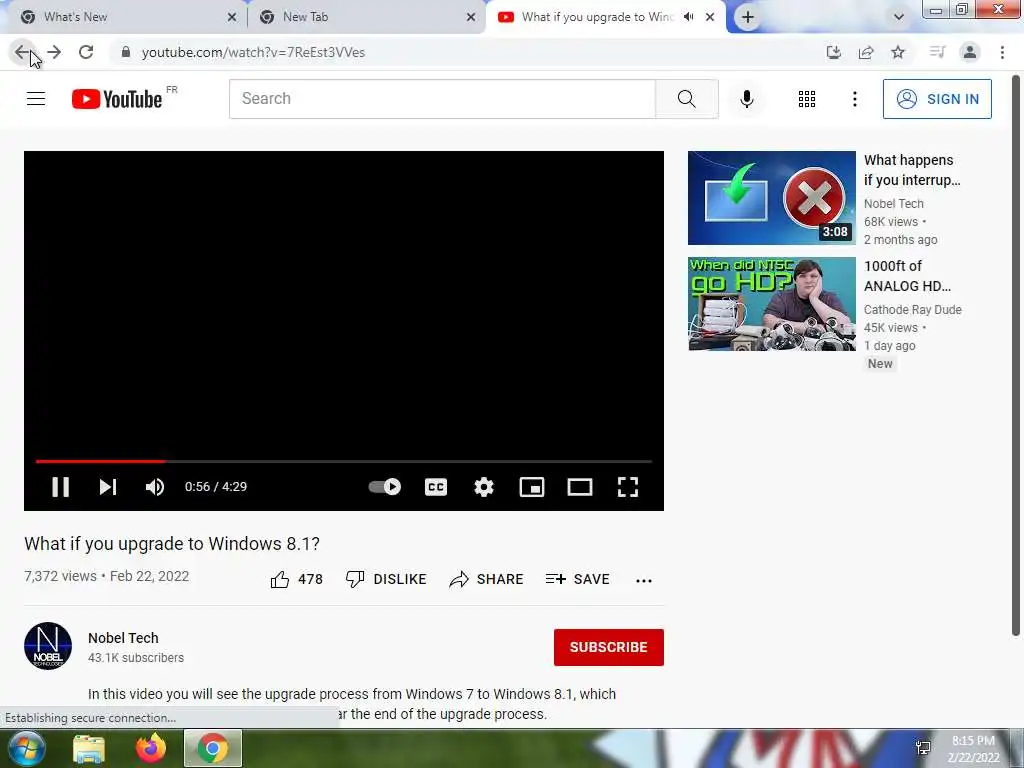Open more actions ellipsis under video
The height and width of the screenshot is (768, 1024).
644,580
